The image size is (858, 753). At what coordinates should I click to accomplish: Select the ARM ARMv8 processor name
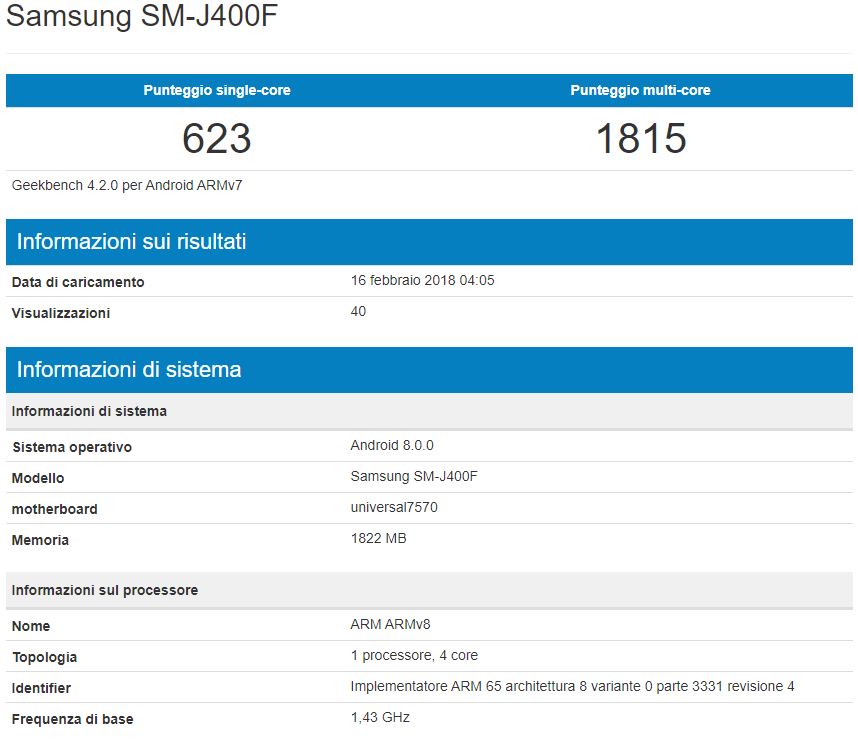(x=390, y=624)
